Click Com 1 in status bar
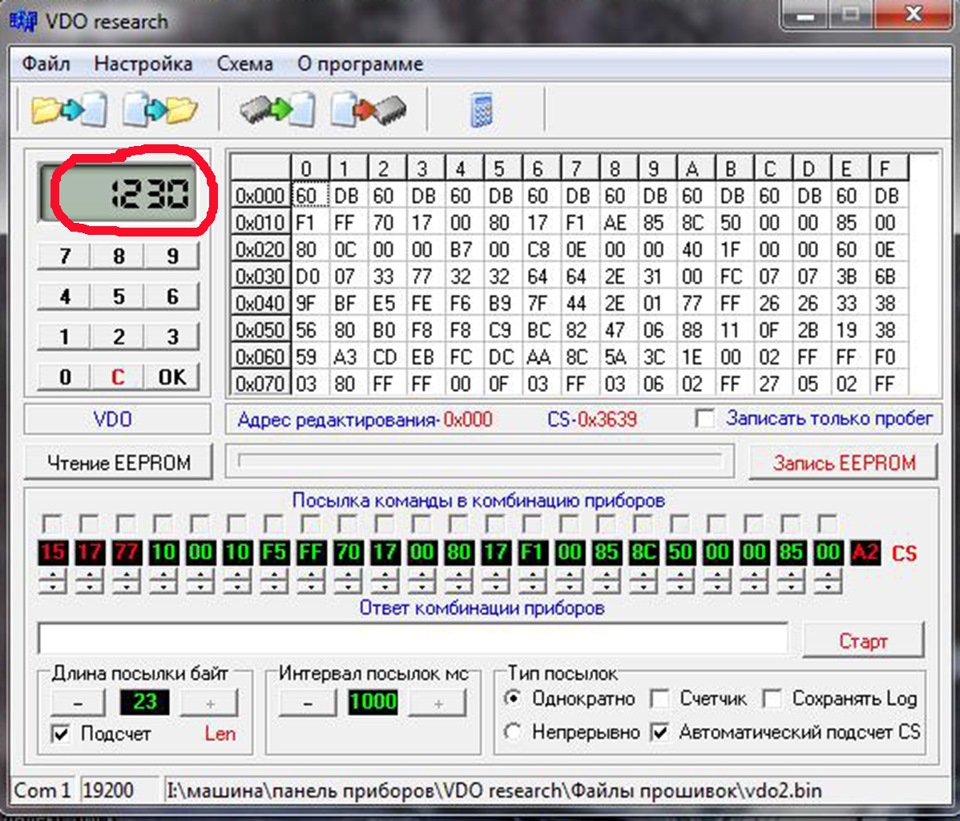This screenshot has width=960, height=821. pos(43,790)
